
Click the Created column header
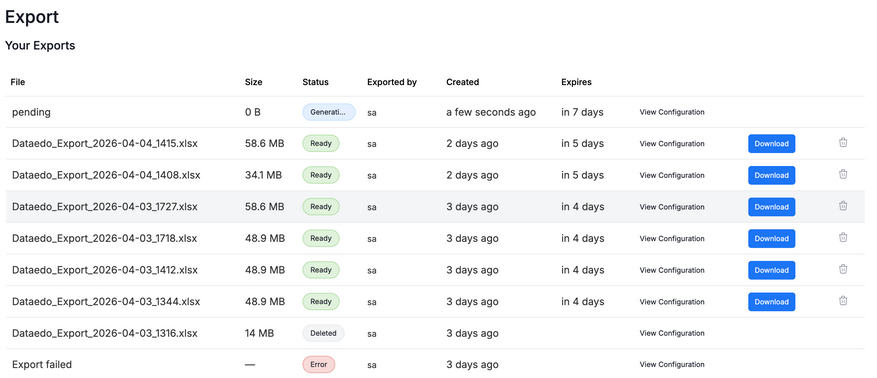pos(463,82)
